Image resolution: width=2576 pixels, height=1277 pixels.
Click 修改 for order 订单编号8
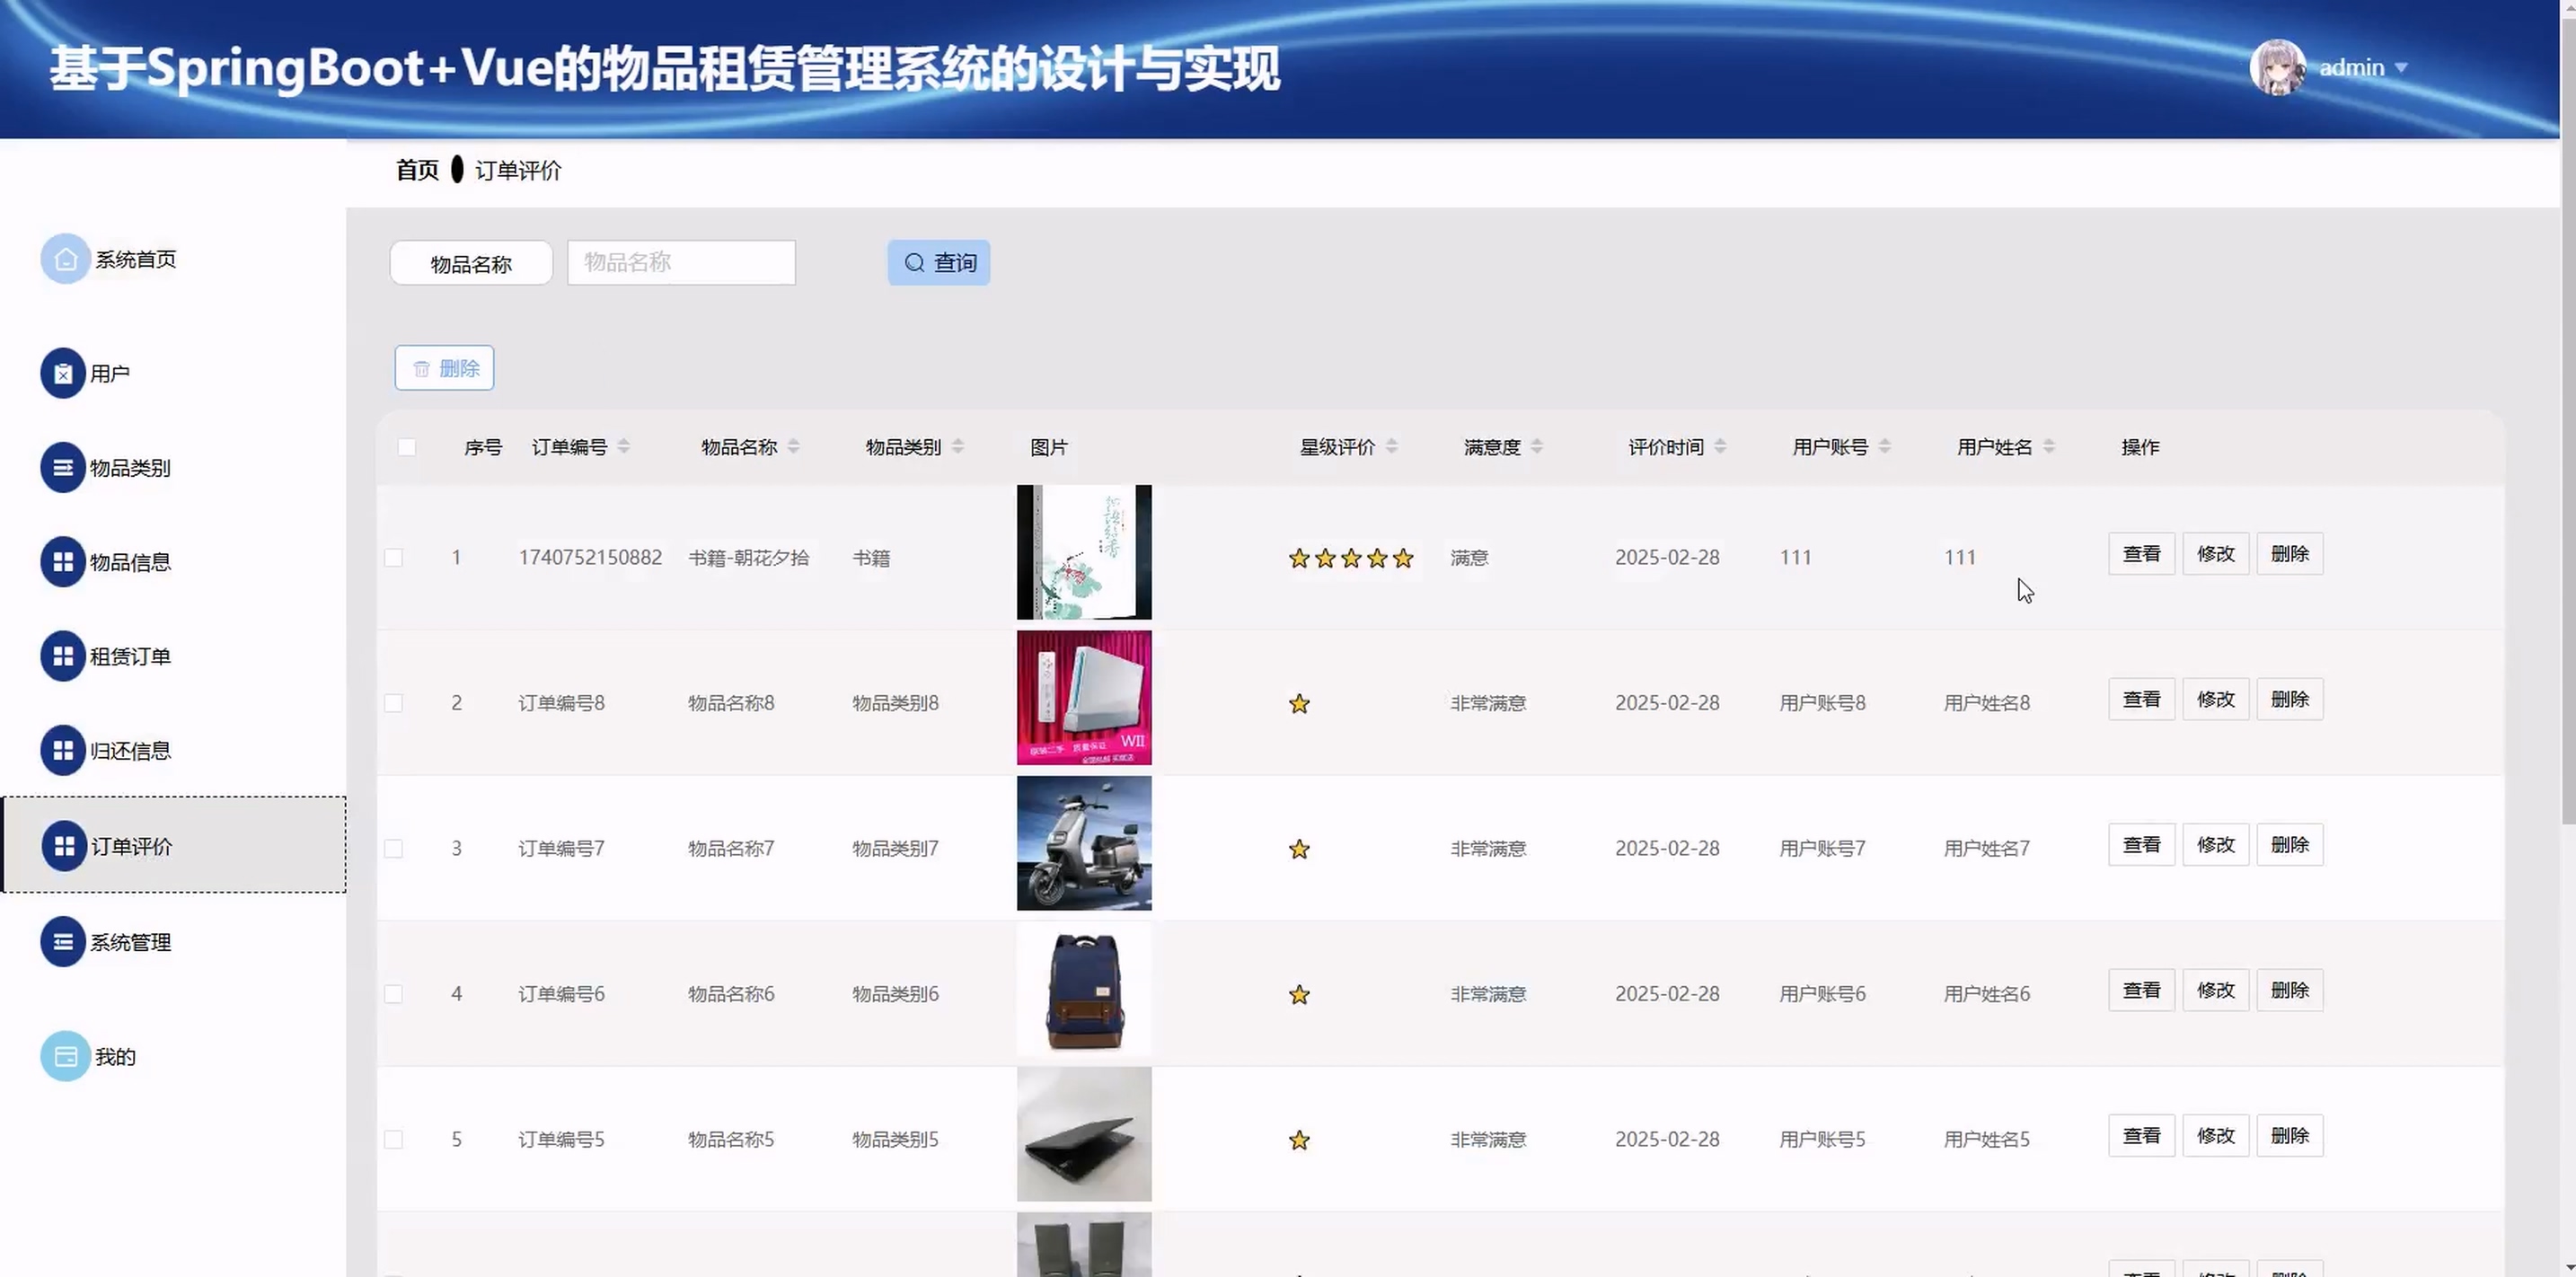click(2215, 699)
